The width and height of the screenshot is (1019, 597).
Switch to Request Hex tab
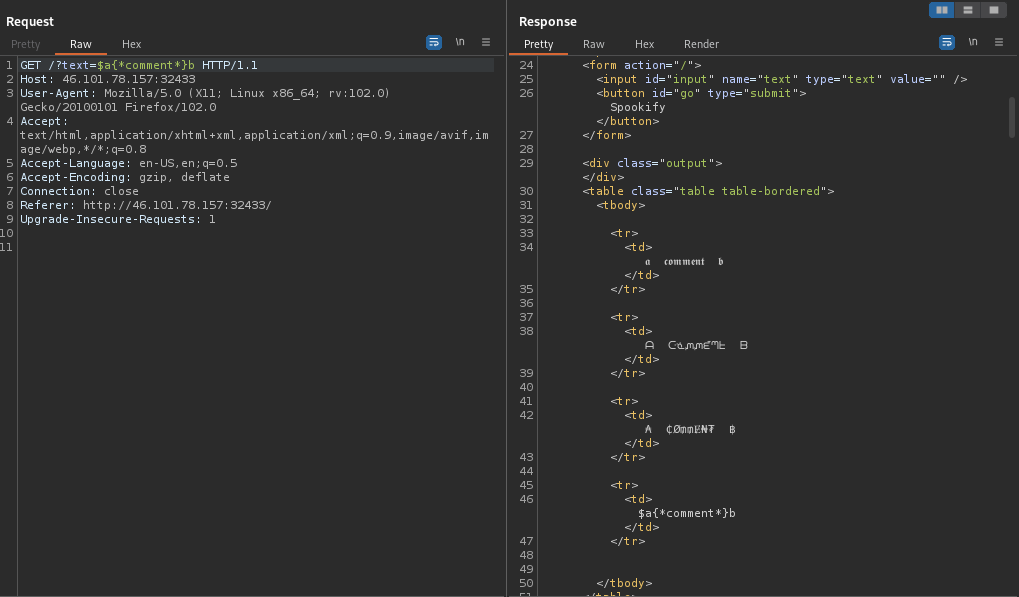pos(131,44)
